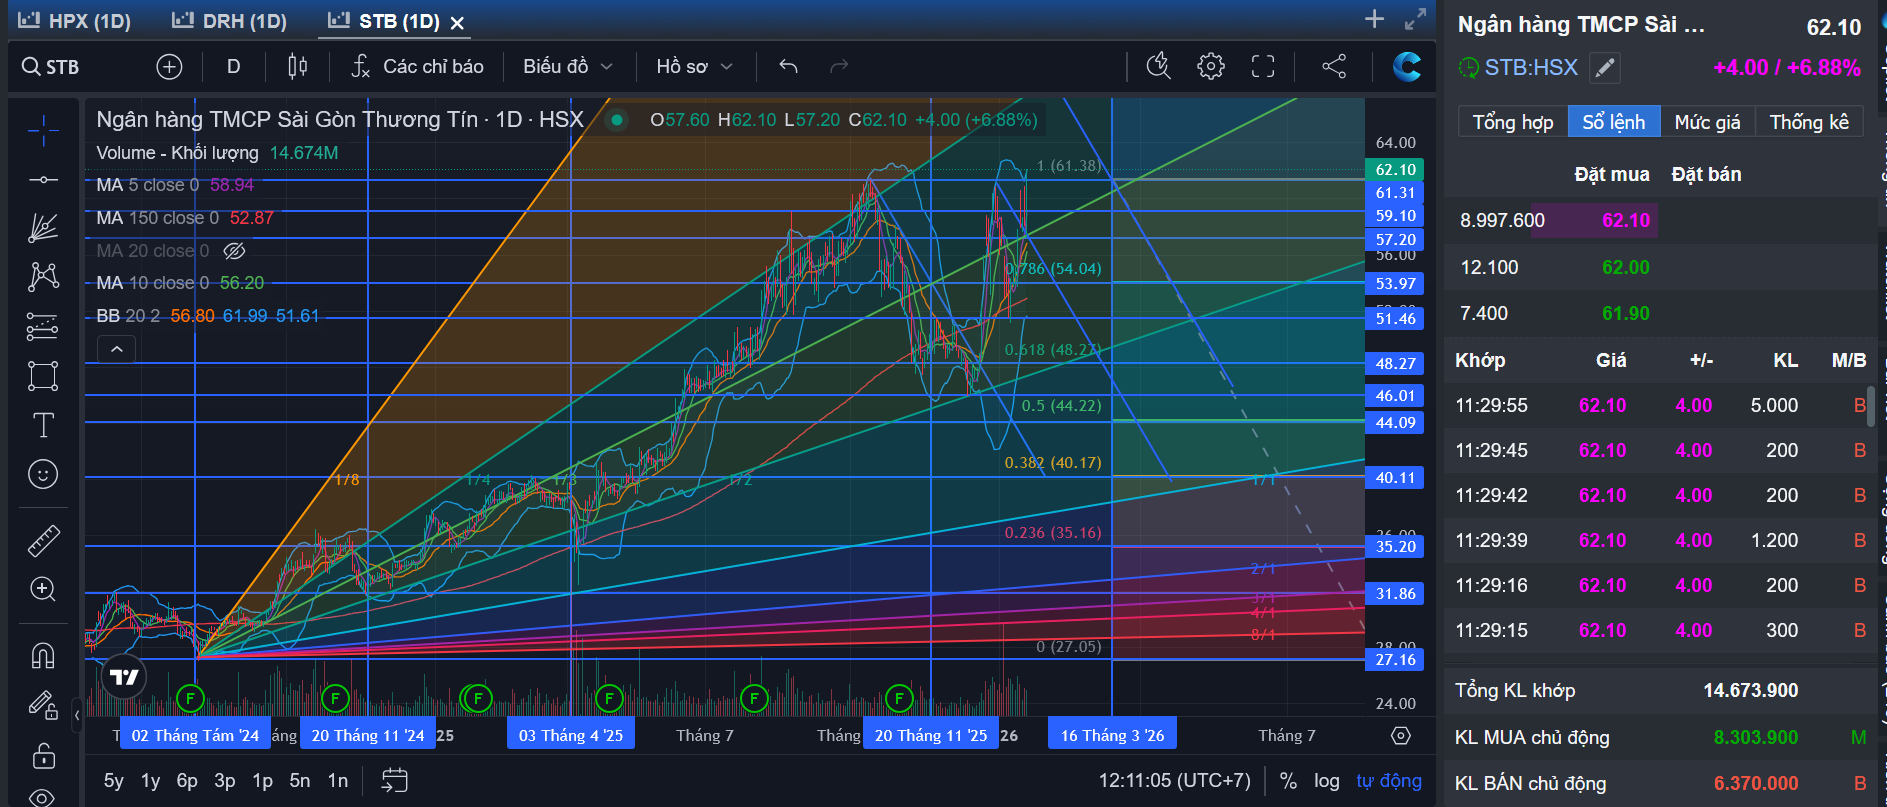Redo the chart action
This screenshot has width=1887, height=807.
pos(839,67)
